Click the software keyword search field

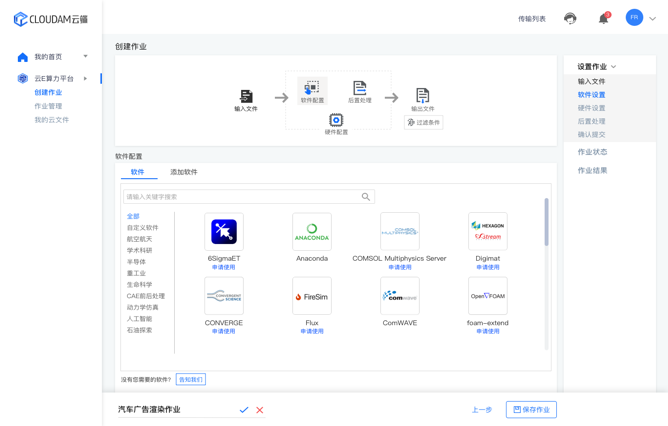coord(241,197)
